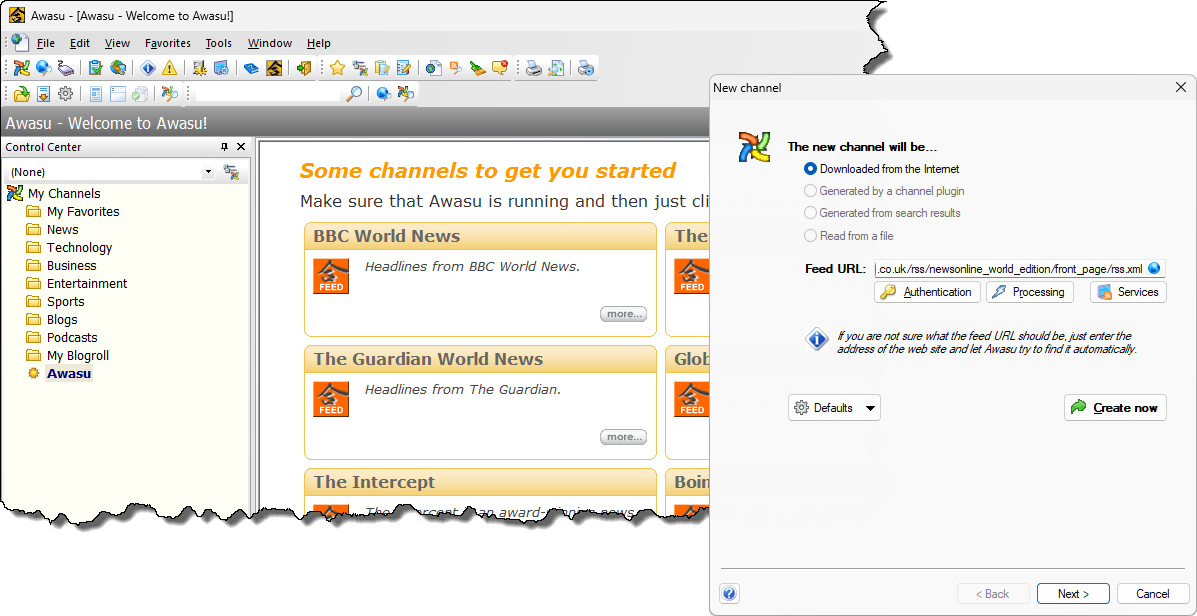Click the blue diamond information toolbar icon
Viewport: 1197px width, 616px height.
click(147, 68)
